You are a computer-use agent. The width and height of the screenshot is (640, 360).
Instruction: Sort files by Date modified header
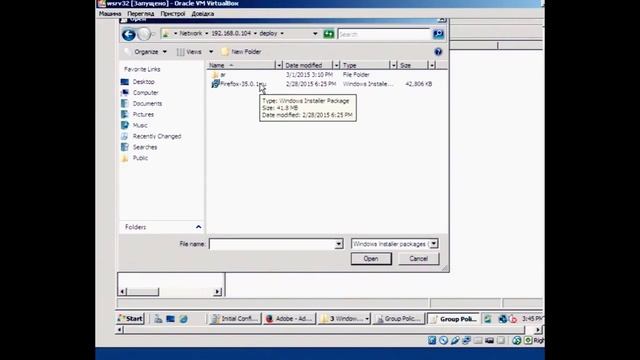pyautogui.click(x=308, y=65)
